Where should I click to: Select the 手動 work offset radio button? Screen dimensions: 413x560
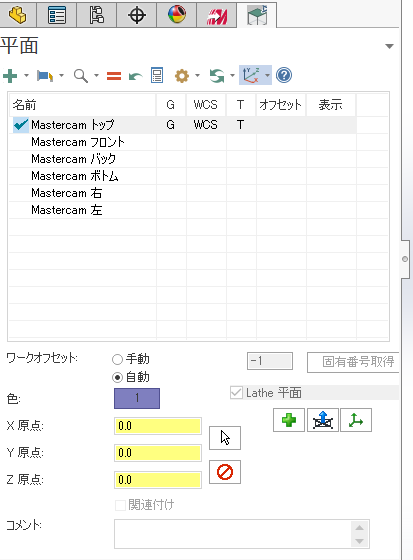tap(118, 359)
